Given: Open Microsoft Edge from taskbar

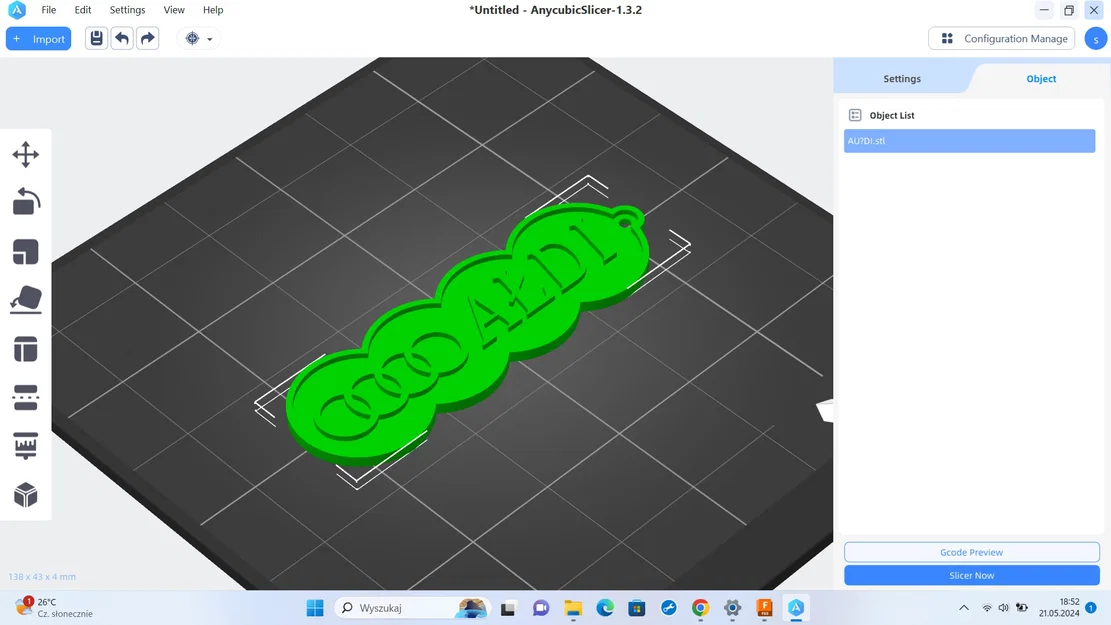Looking at the screenshot, I should tap(604, 608).
